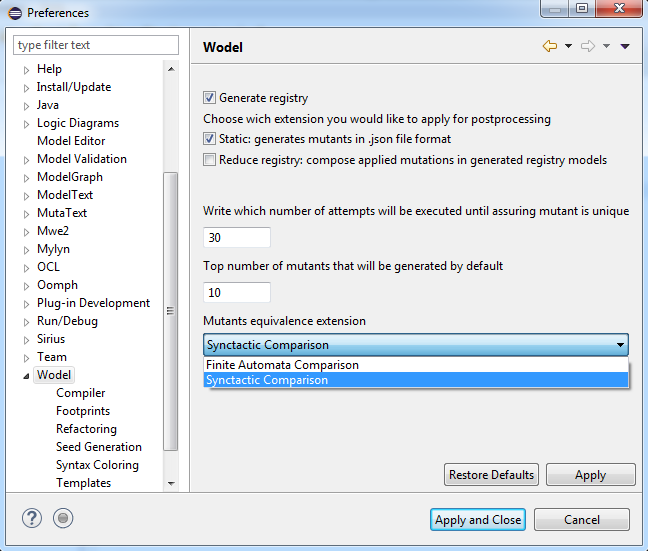Open the Forward history dropdown arrow
The image size is (648, 551).
click(x=606, y=46)
